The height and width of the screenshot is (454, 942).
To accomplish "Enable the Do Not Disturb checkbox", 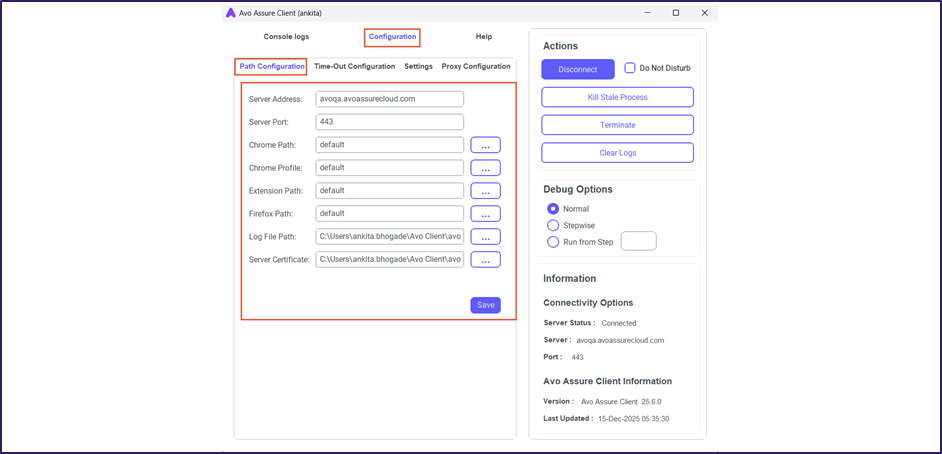I will 630,68.
